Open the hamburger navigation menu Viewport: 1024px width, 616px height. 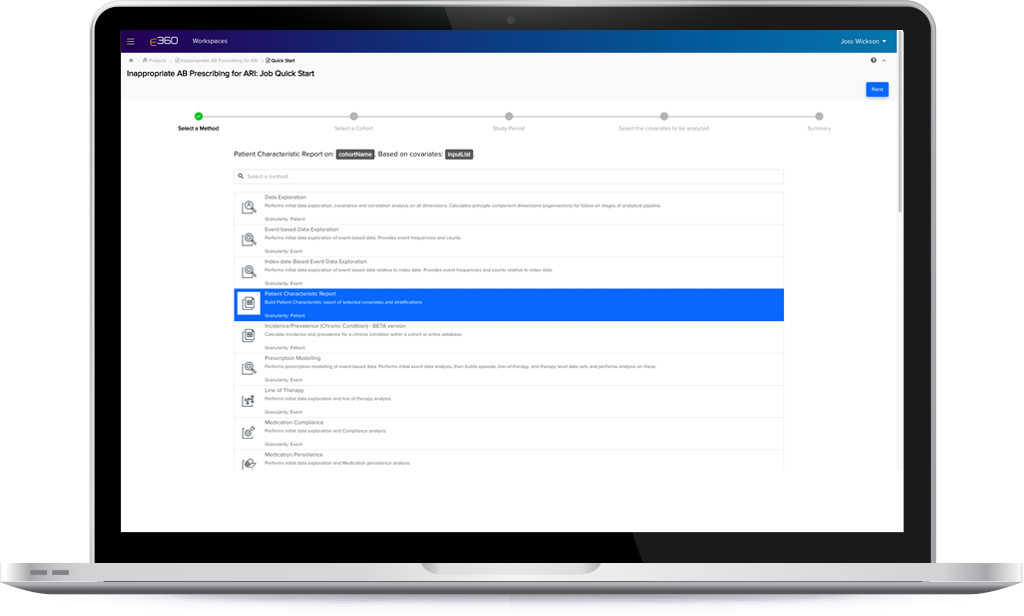tap(131, 41)
